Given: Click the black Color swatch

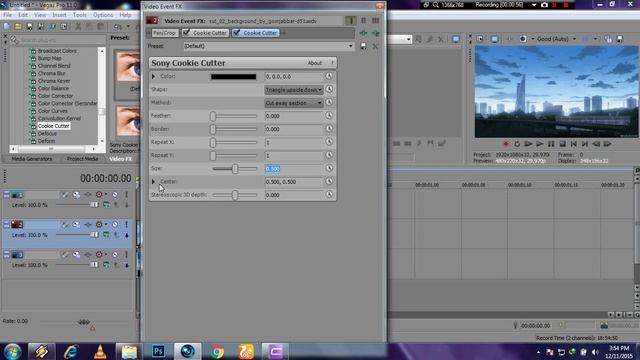Looking at the screenshot, I should (233, 77).
